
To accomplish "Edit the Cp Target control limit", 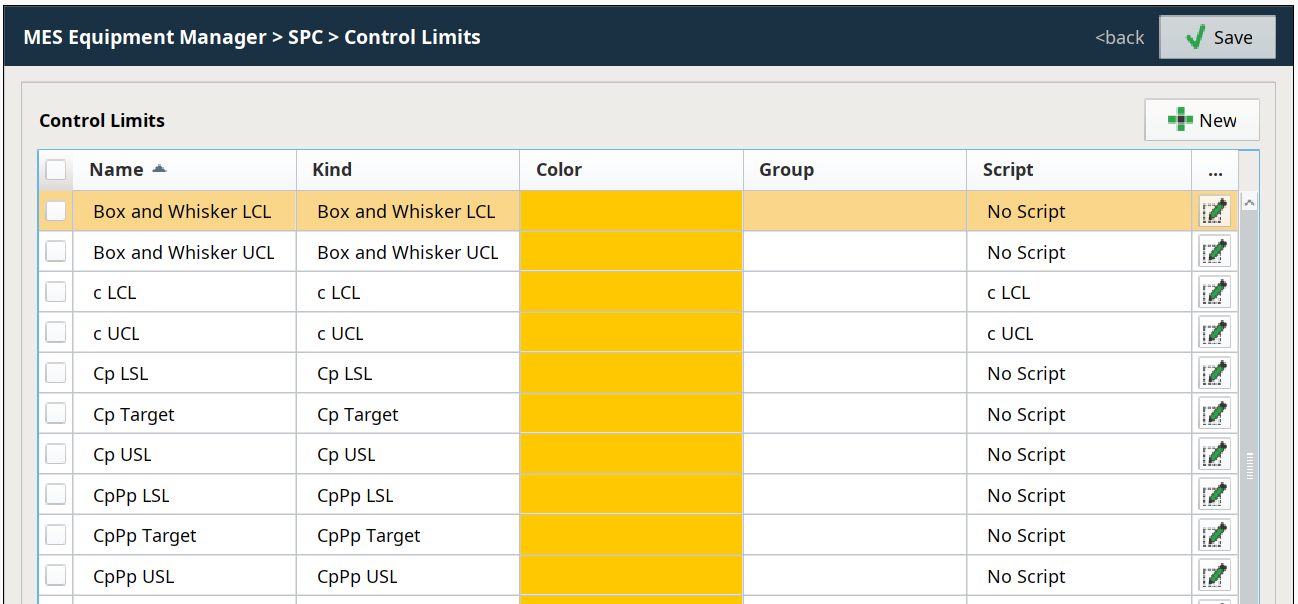I will [1214, 414].
